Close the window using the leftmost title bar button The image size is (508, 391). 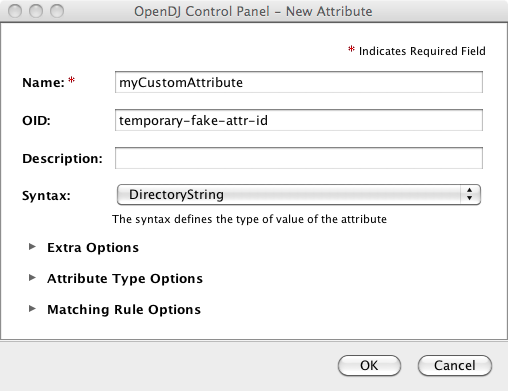pyautogui.click(x=15, y=11)
